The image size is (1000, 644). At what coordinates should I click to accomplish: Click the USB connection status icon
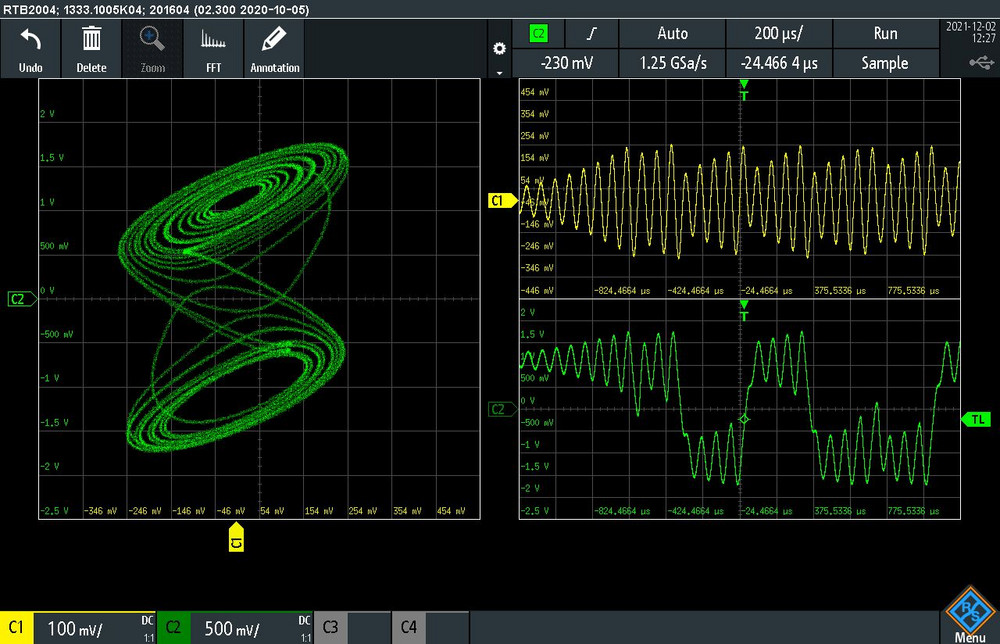(982, 62)
